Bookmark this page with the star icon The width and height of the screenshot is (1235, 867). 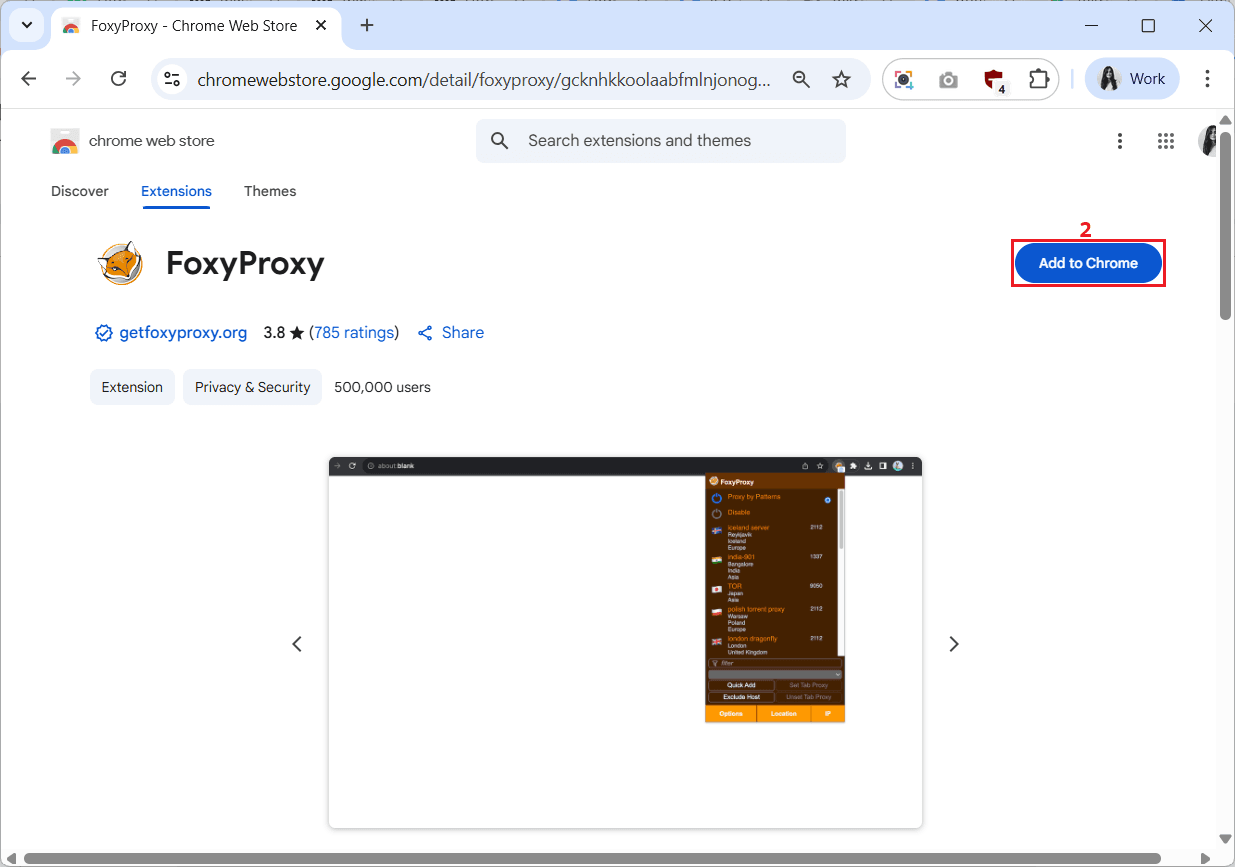pos(842,79)
